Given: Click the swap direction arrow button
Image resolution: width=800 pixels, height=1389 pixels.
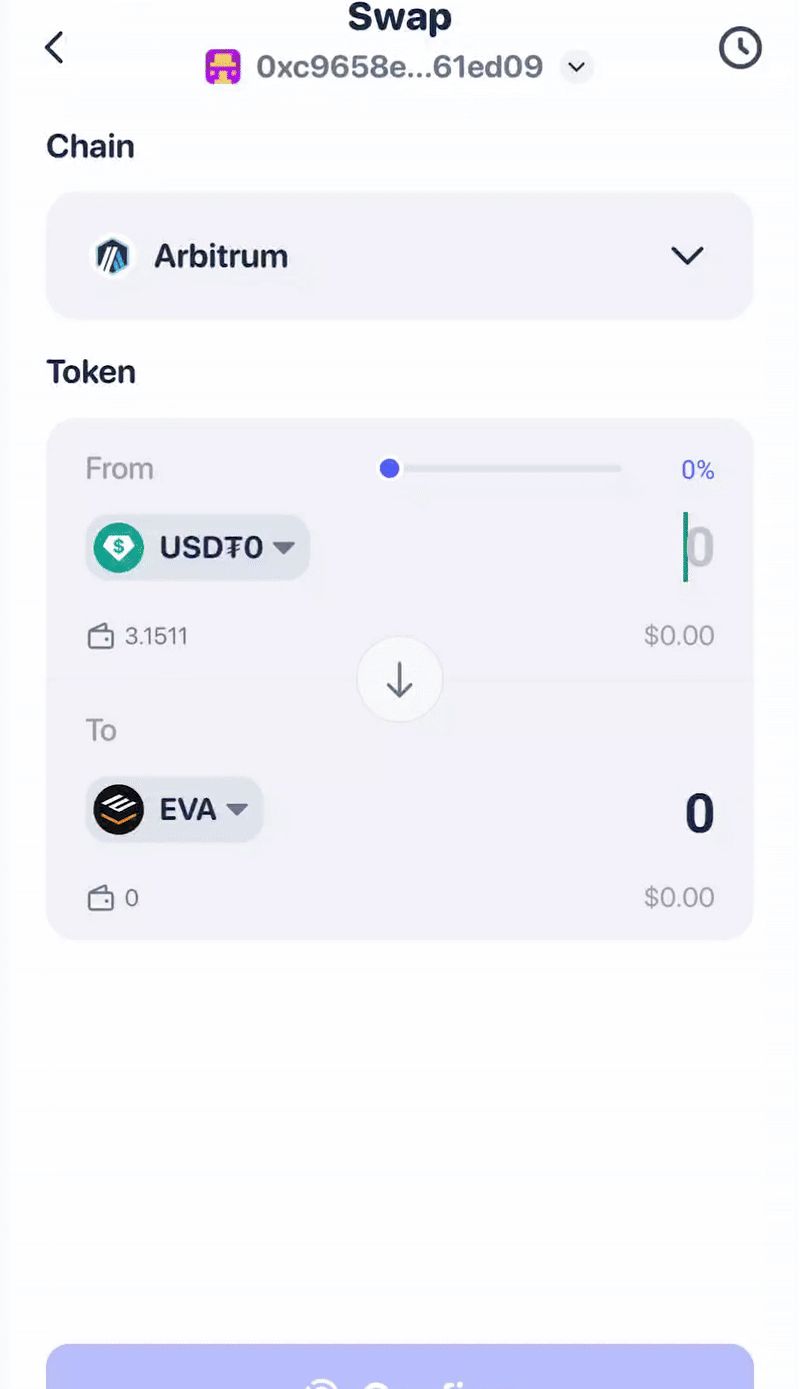Looking at the screenshot, I should point(400,680).
